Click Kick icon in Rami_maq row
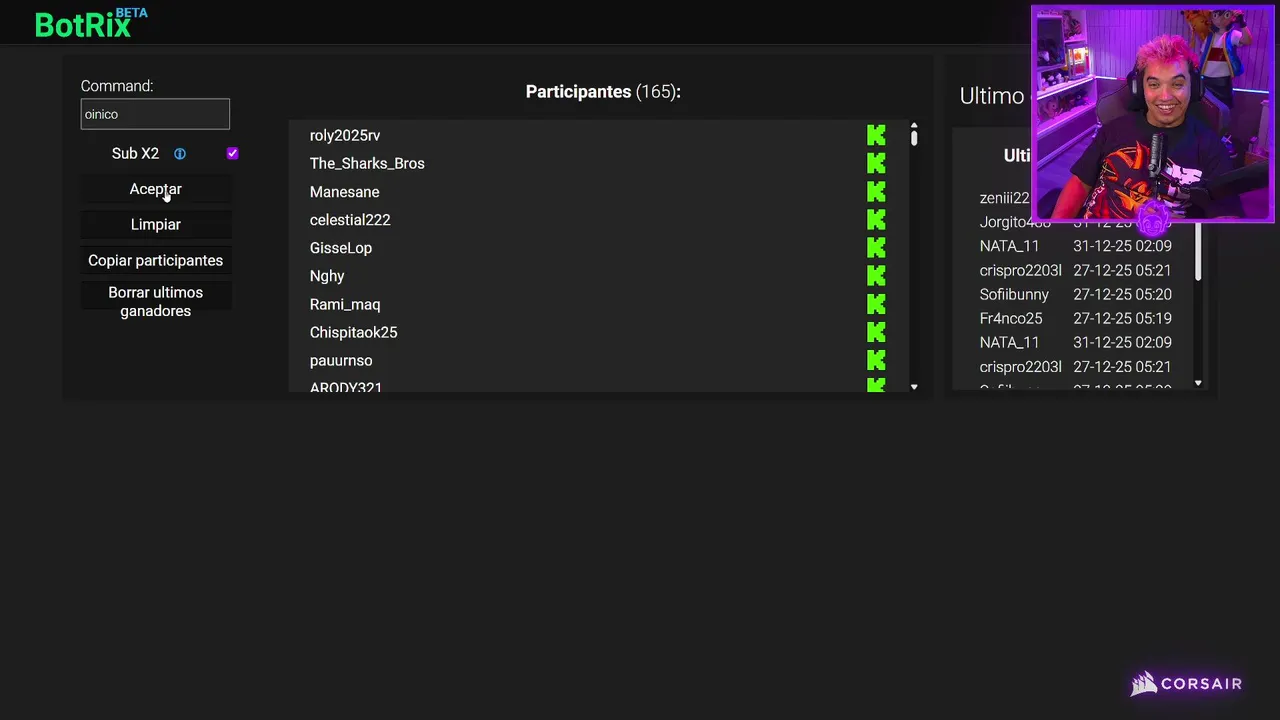Screen dimensions: 1280x720 [876, 304]
